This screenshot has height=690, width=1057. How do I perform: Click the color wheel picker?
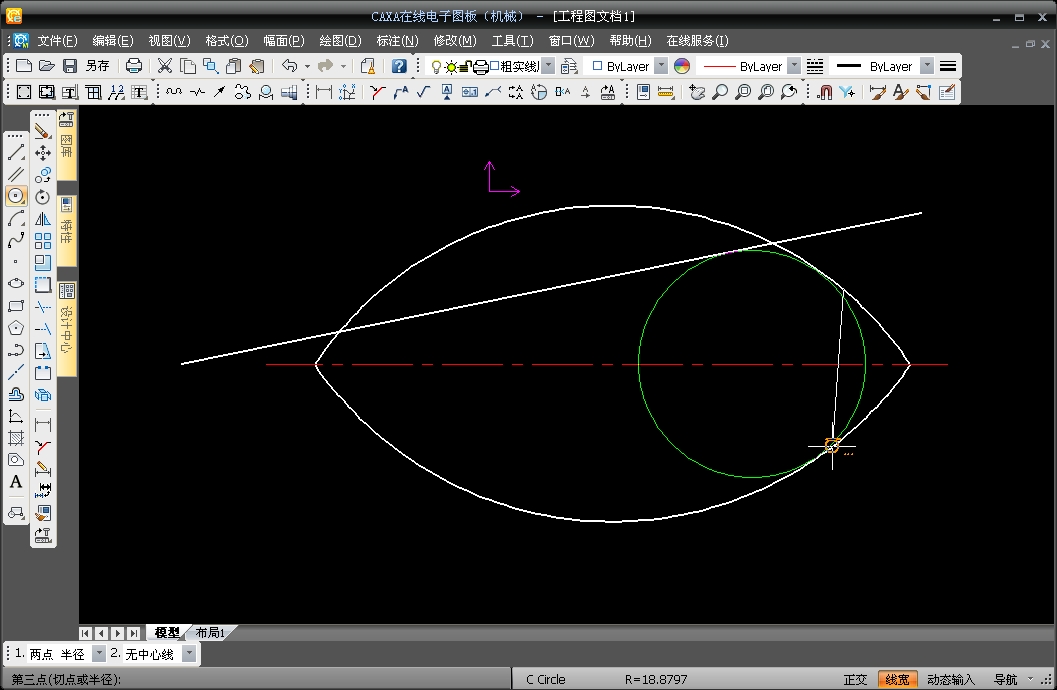[x=682, y=66]
